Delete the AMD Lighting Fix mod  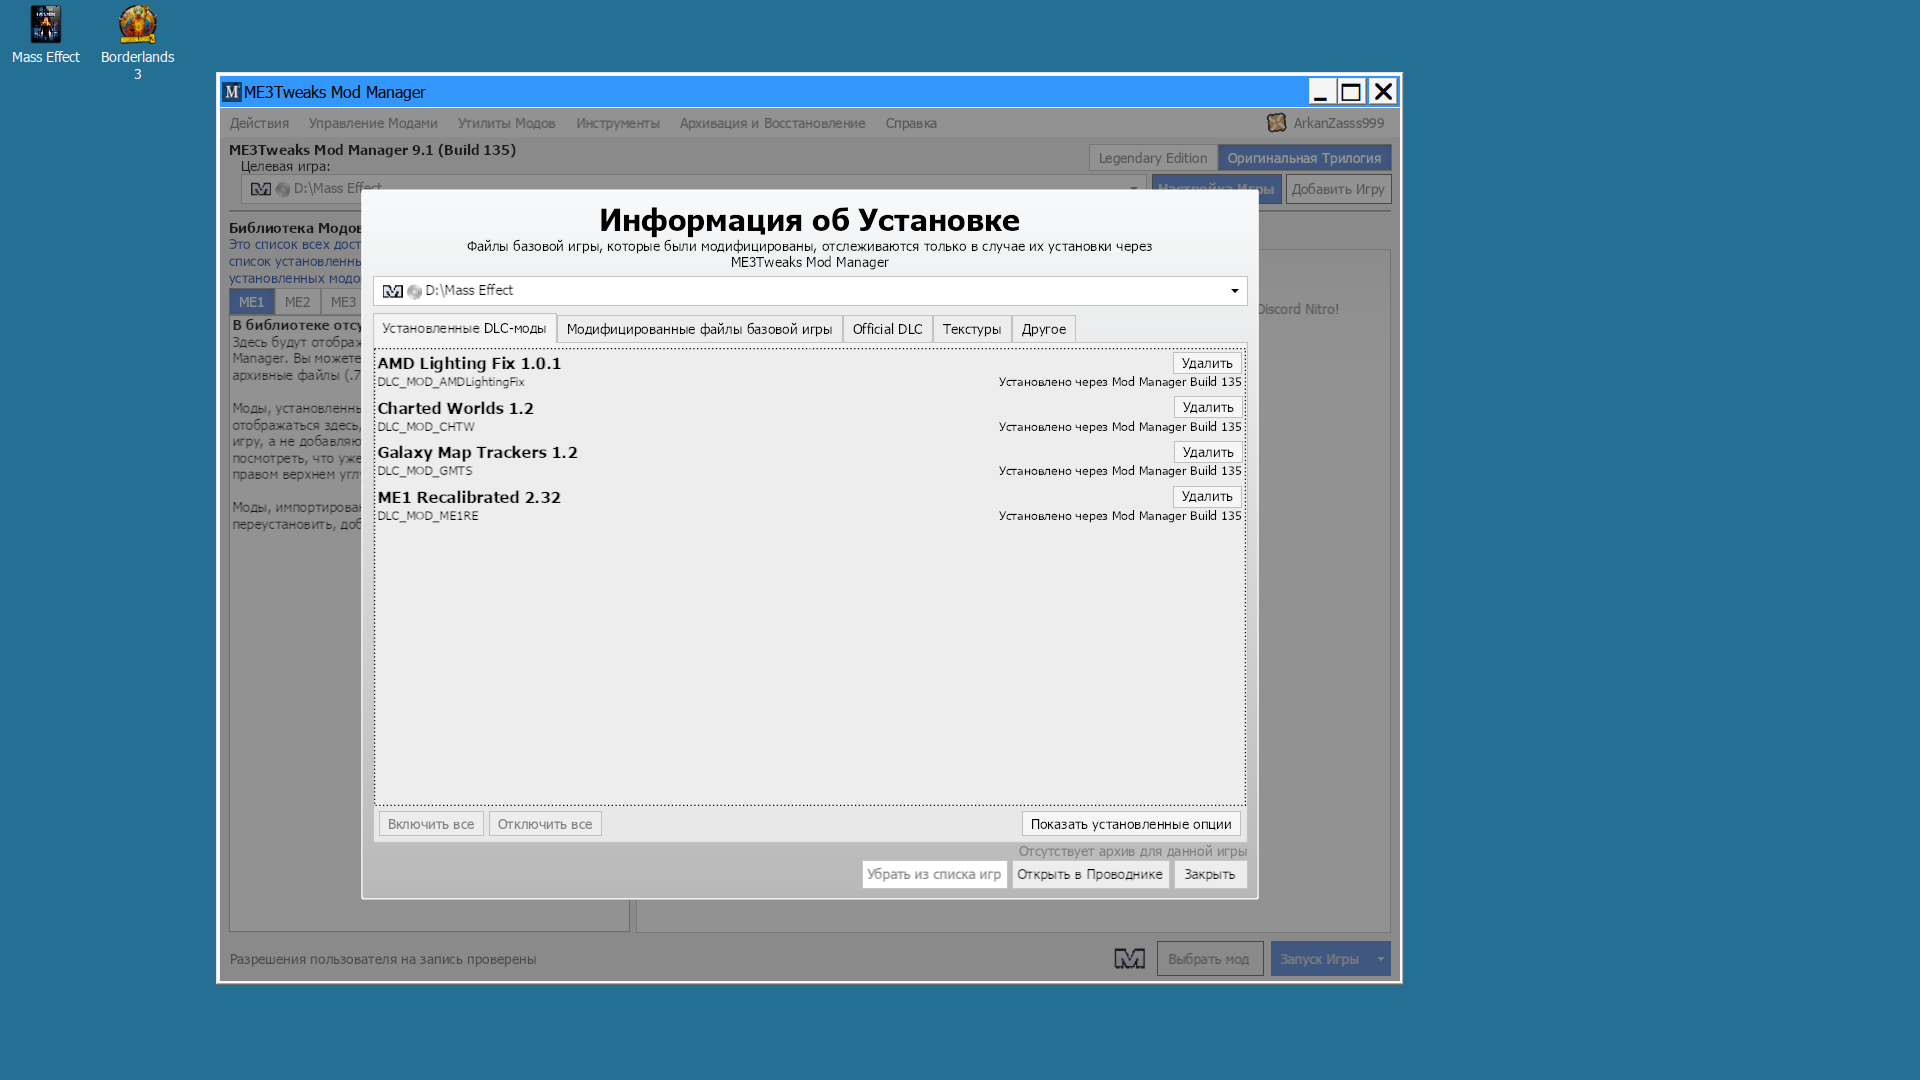pyautogui.click(x=1206, y=363)
